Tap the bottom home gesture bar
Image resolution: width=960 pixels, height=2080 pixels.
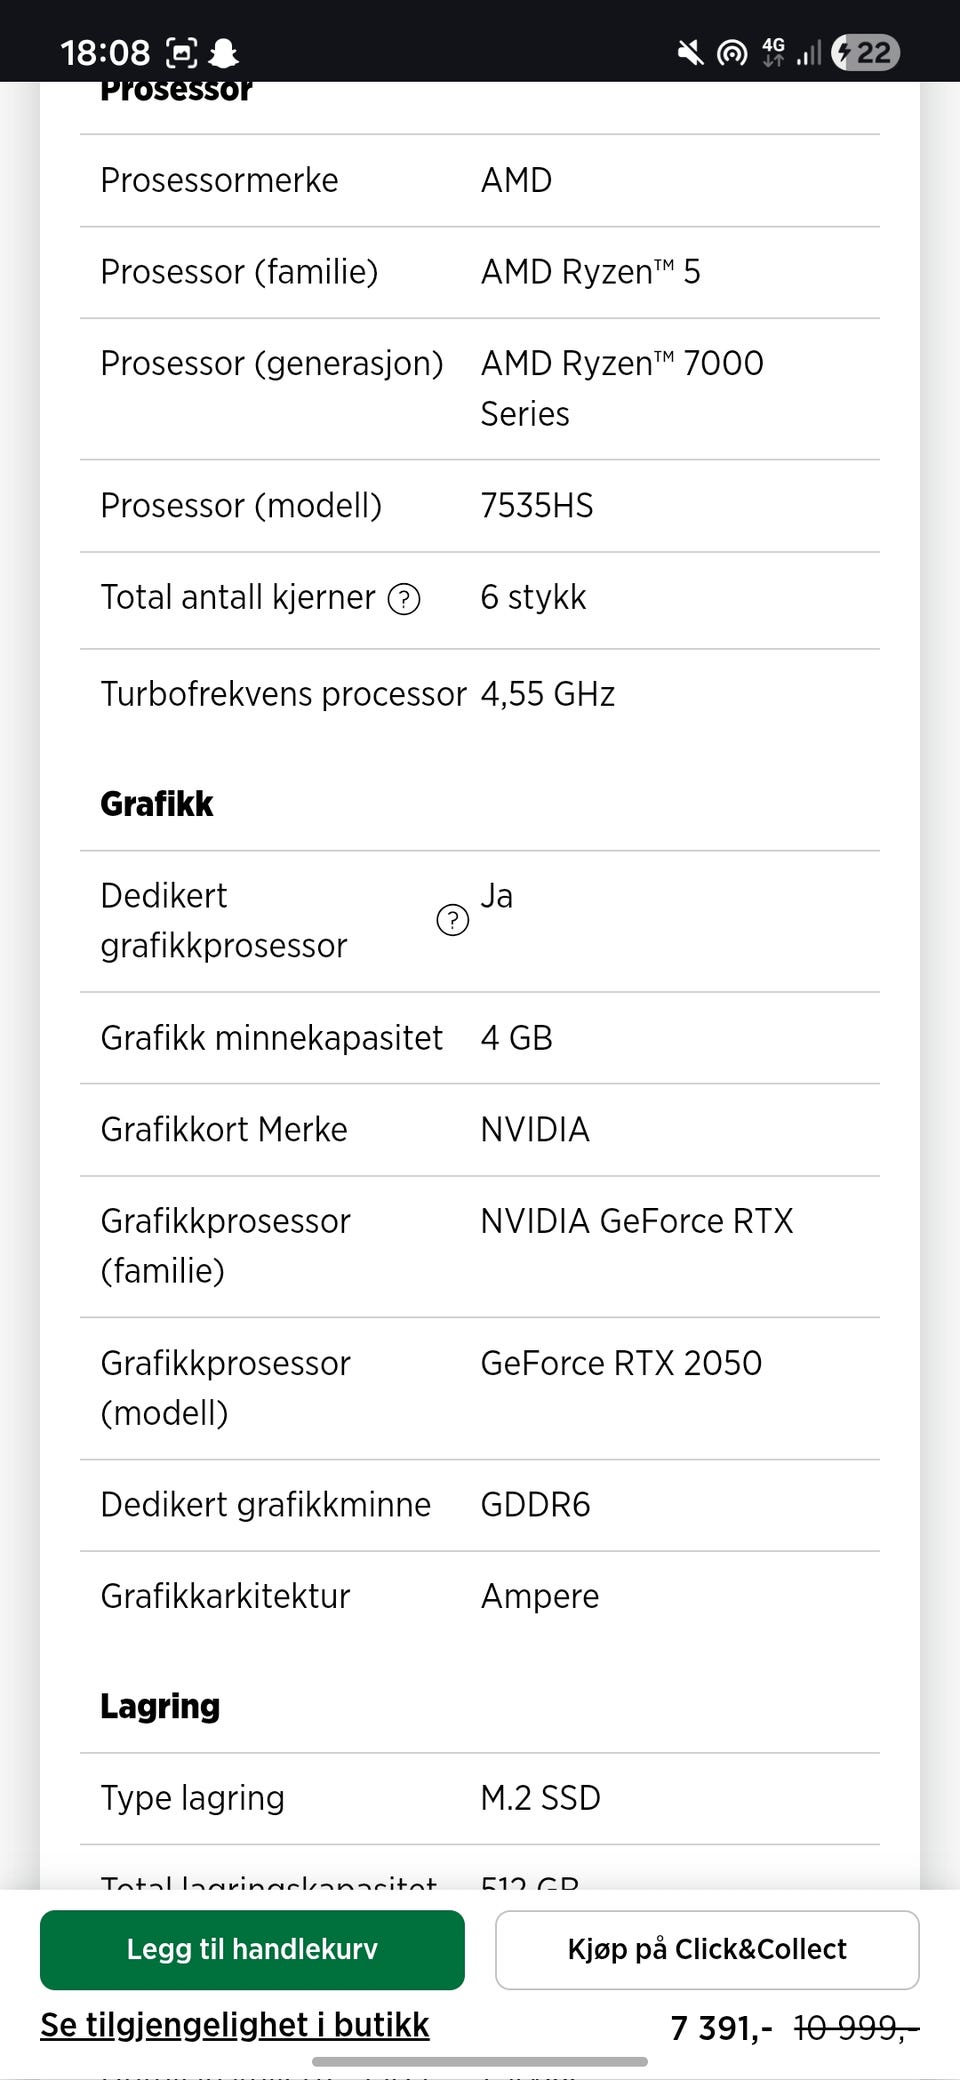tap(480, 2061)
